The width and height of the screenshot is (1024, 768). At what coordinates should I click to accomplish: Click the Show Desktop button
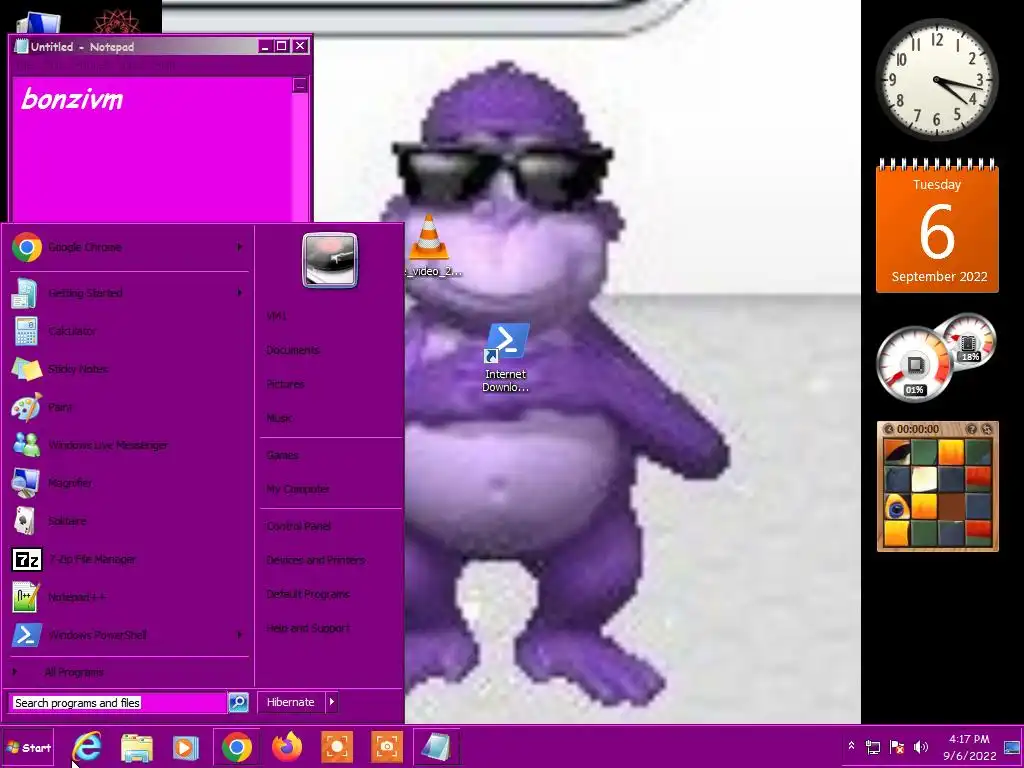(x=1013, y=747)
